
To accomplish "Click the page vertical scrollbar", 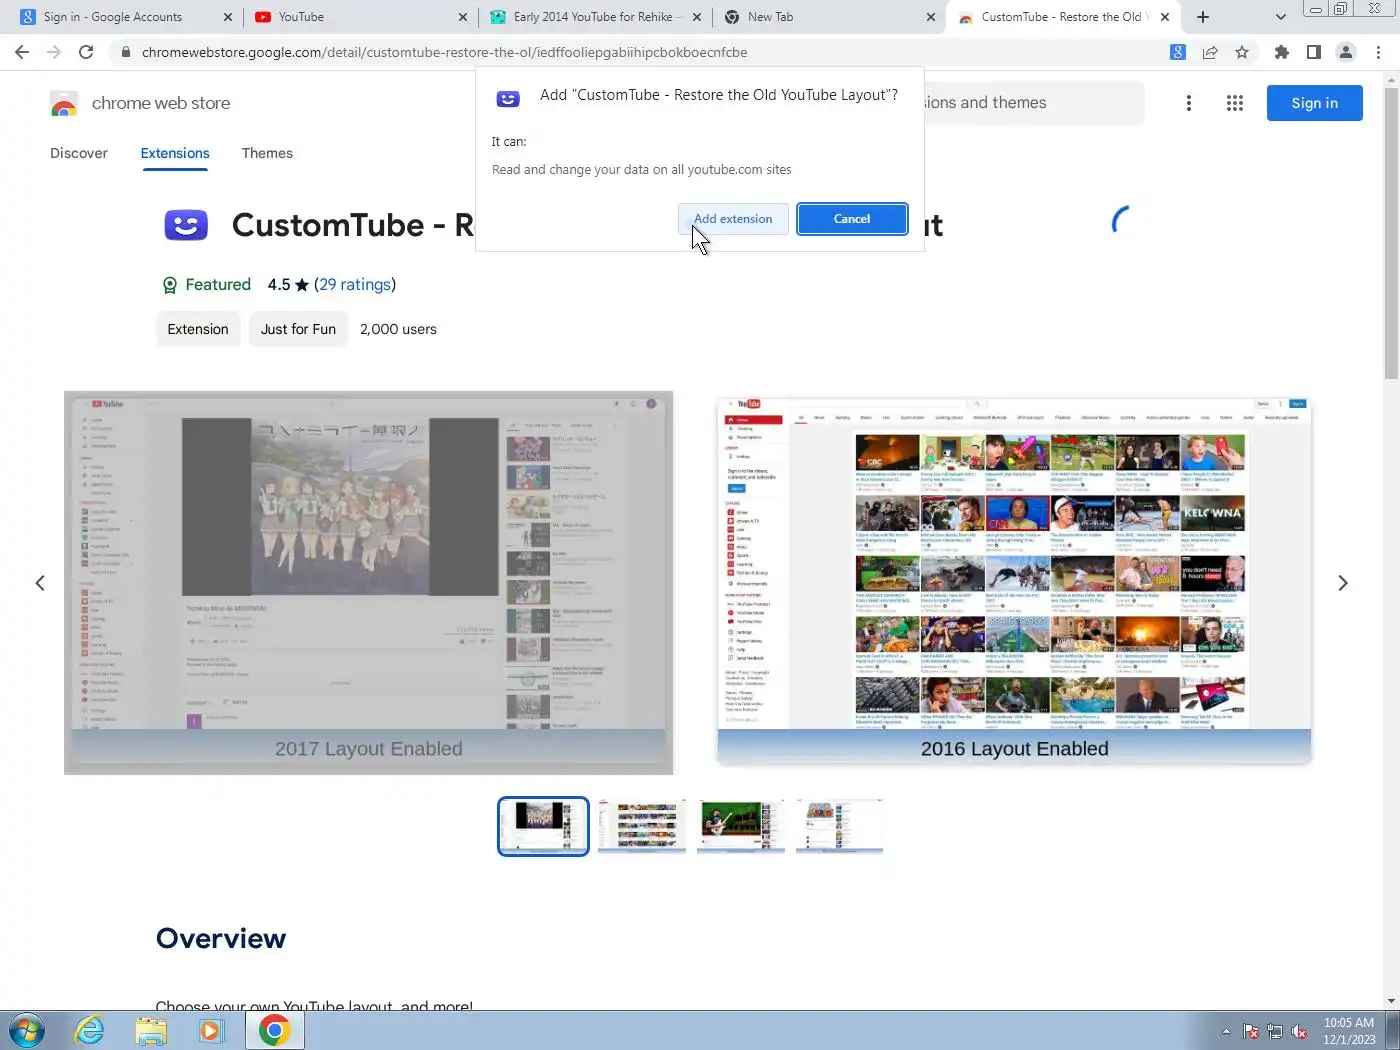I will coord(1391,232).
